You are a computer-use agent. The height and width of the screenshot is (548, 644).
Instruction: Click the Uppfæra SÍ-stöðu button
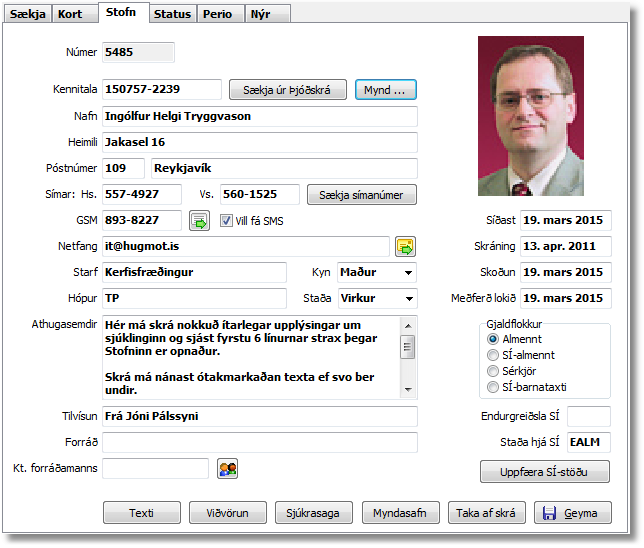pyautogui.click(x=545, y=472)
